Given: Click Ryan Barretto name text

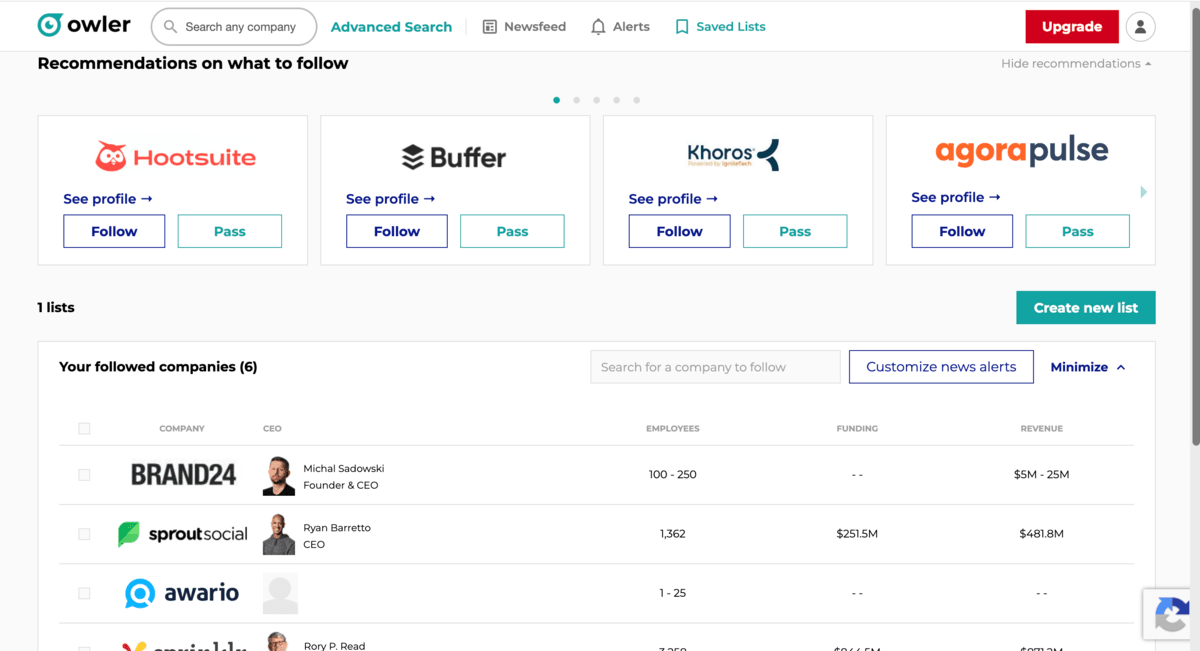Looking at the screenshot, I should pyautogui.click(x=337, y=527).
